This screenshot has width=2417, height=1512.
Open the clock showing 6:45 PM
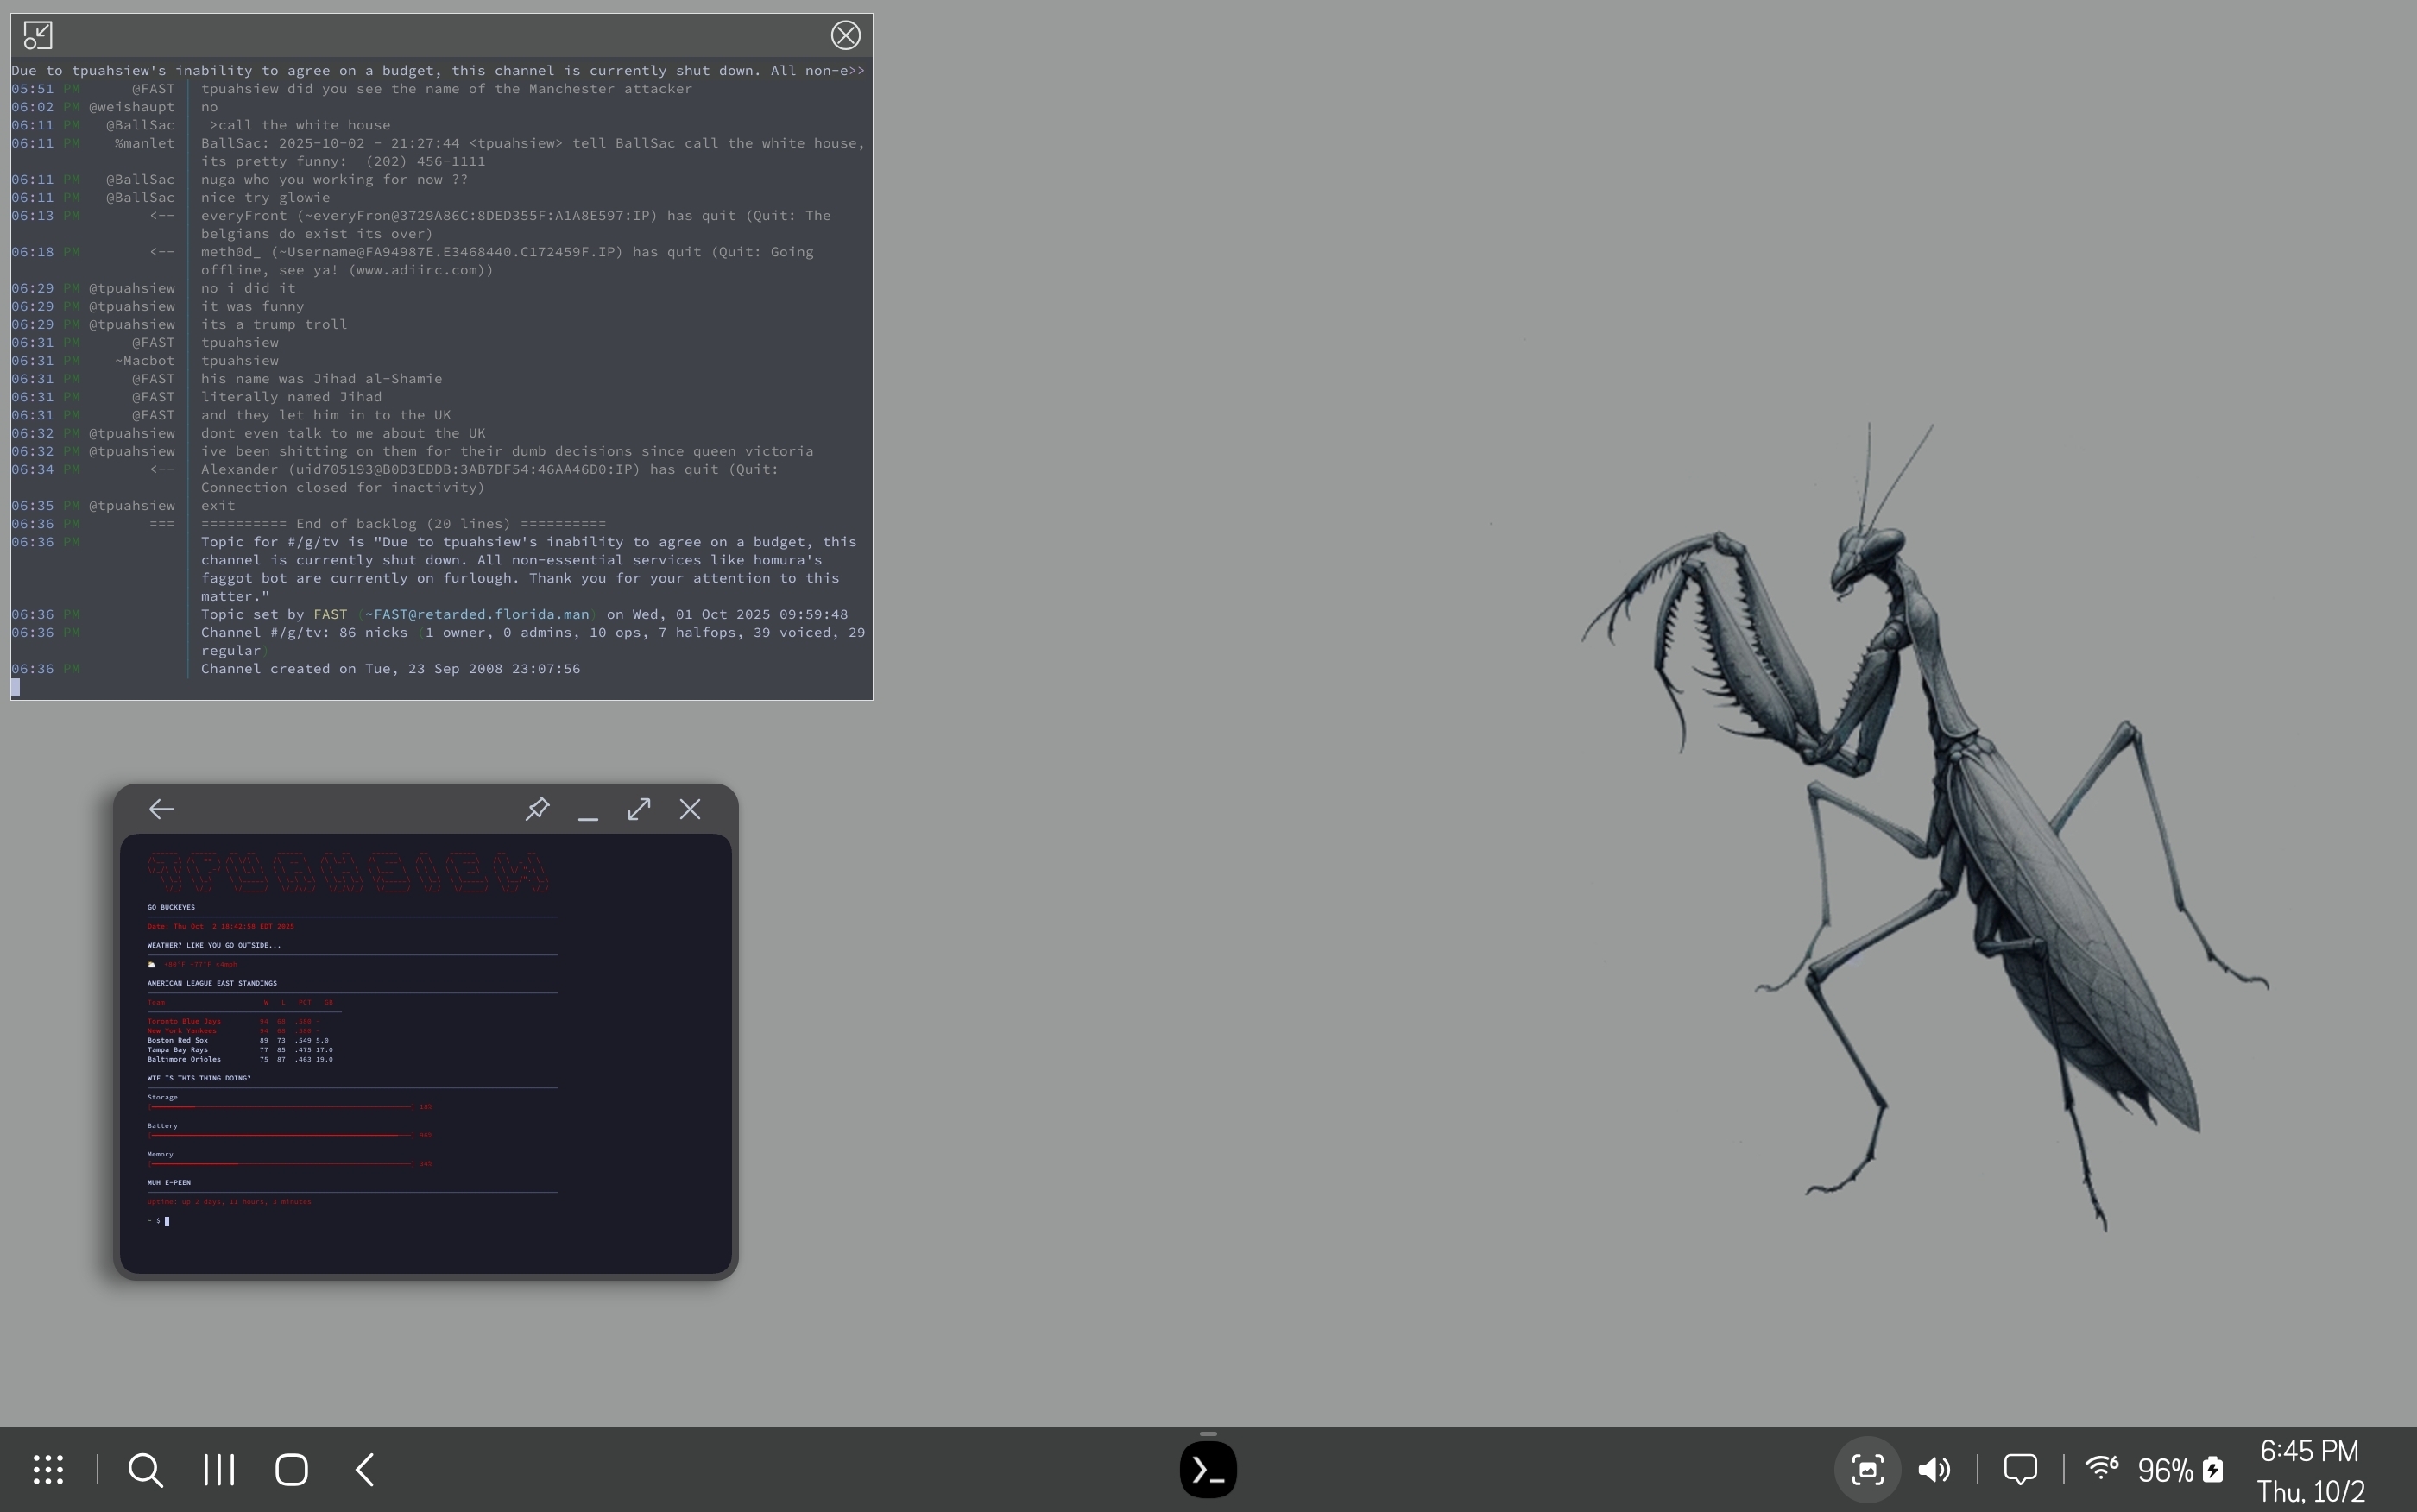pos(2309,1451)
